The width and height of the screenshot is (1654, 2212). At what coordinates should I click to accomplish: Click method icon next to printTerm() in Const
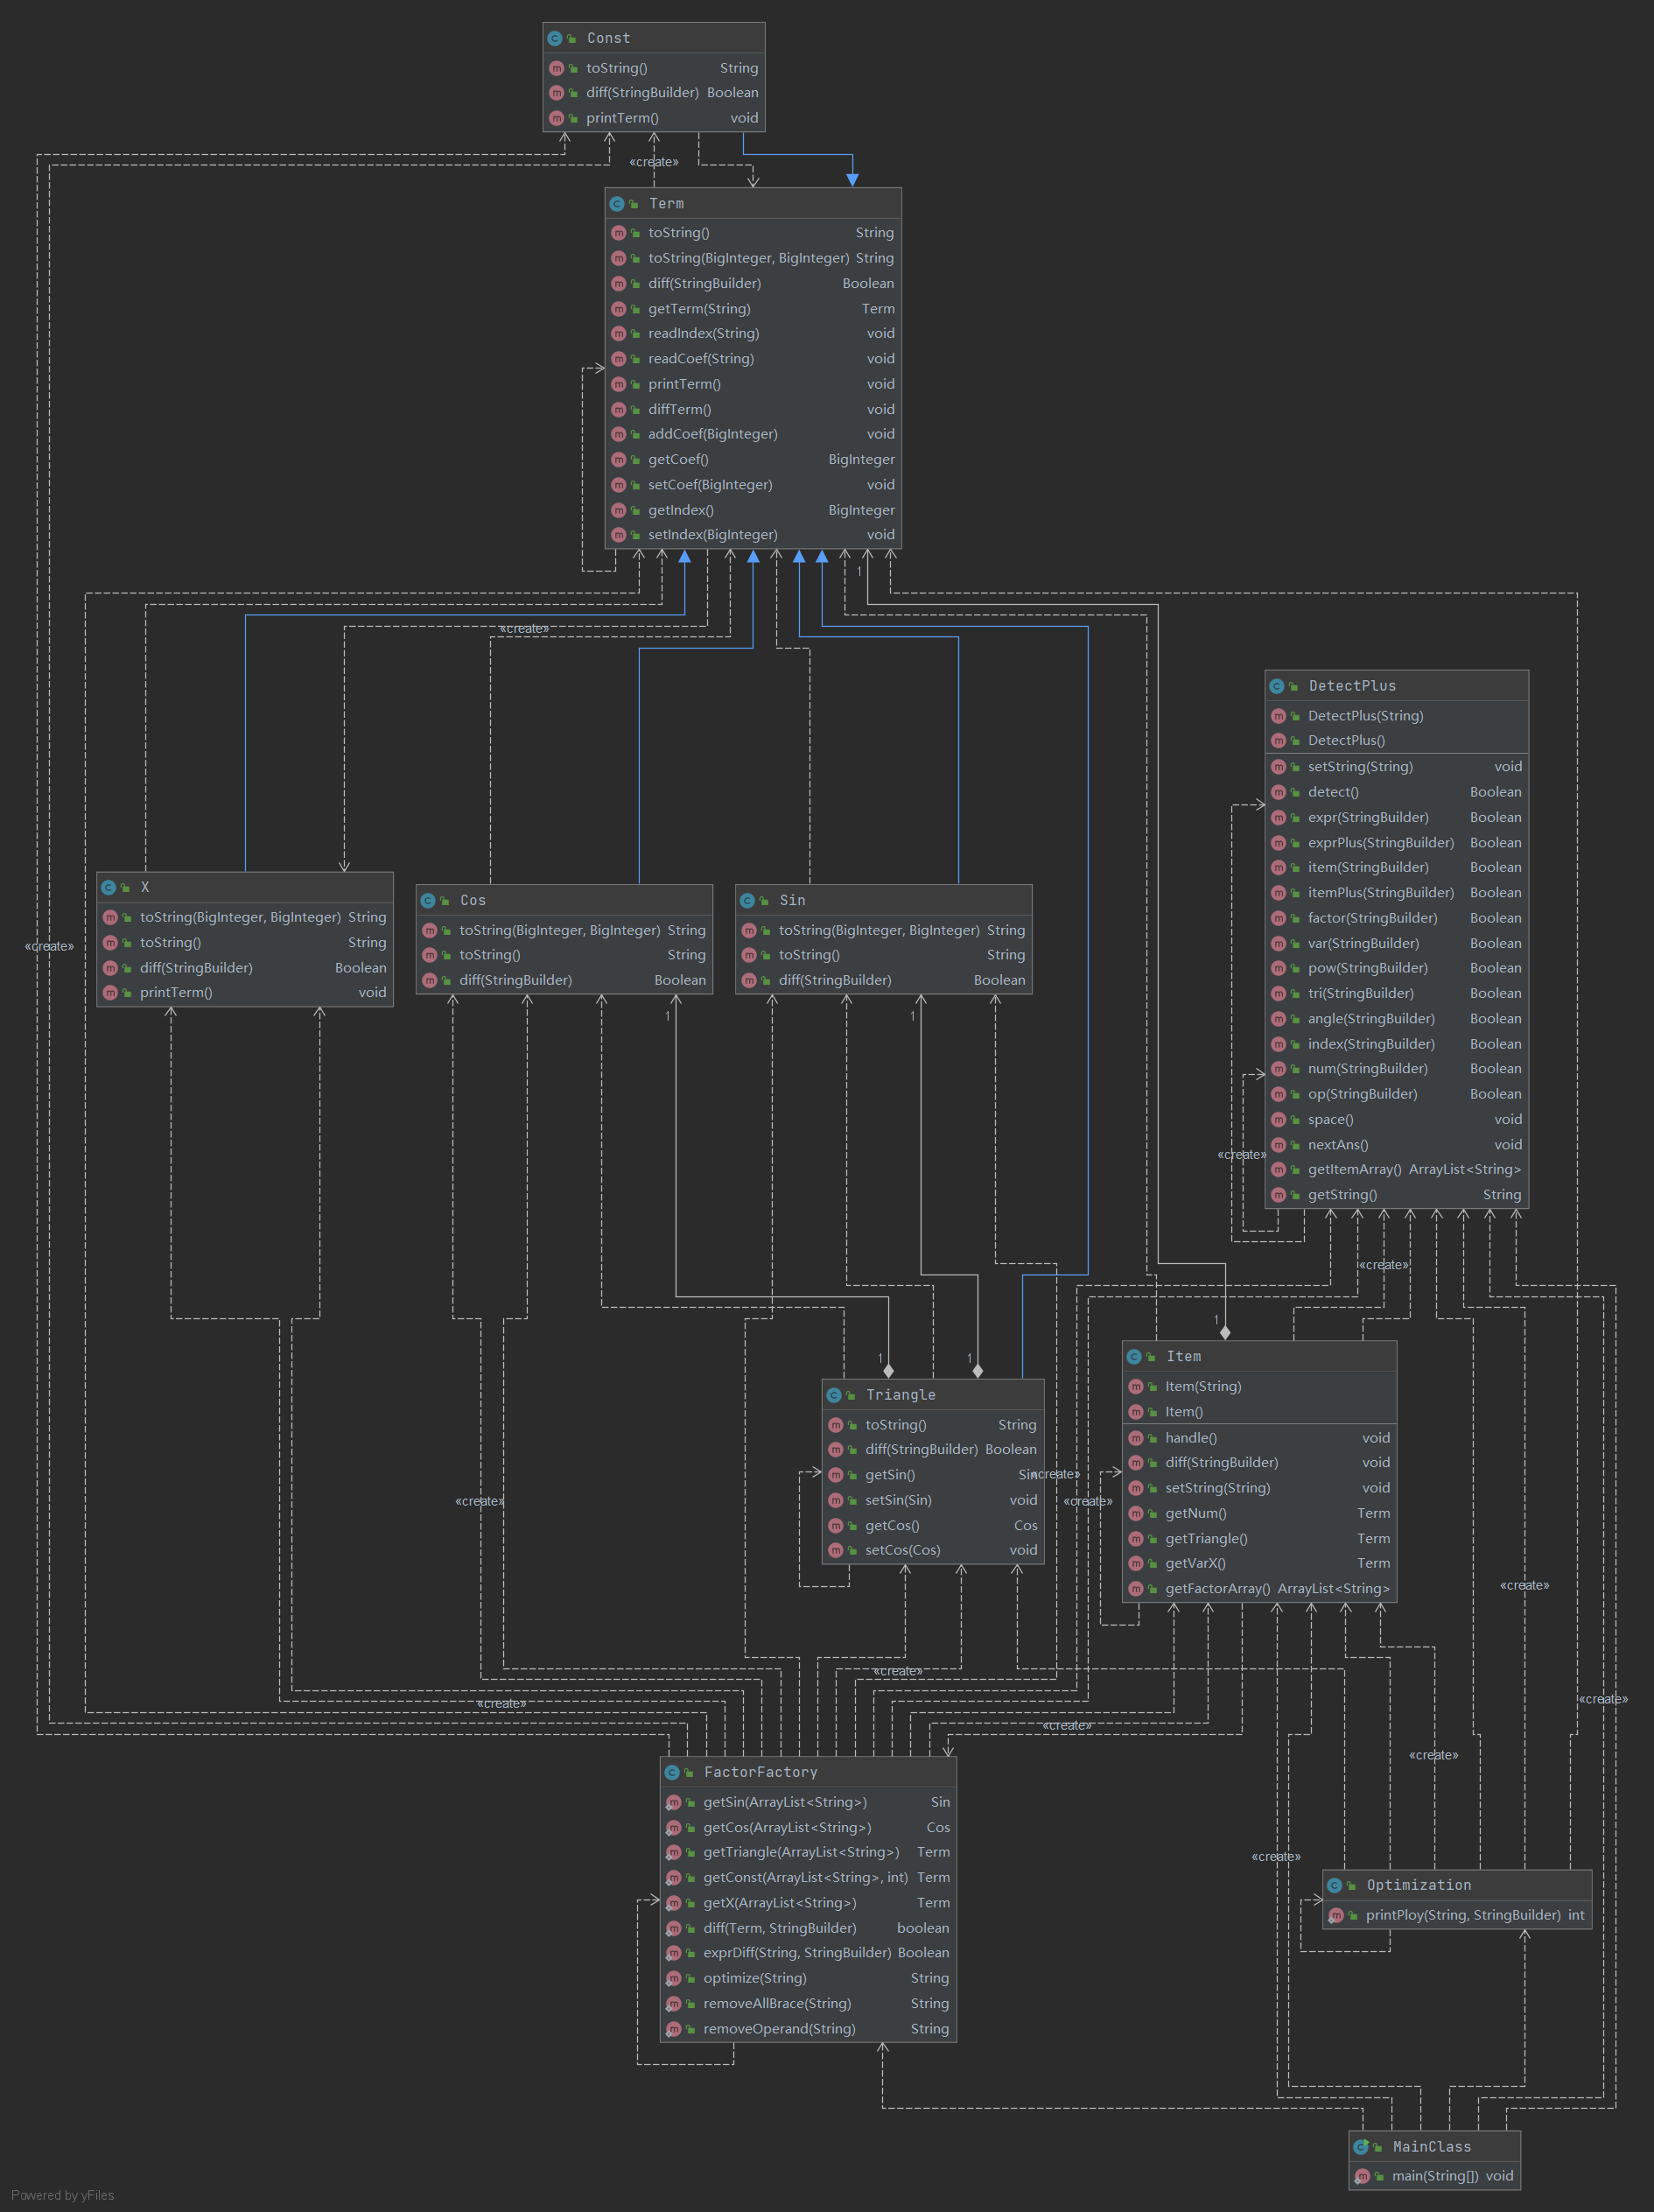pyautogui.click(x=557, y=118)
